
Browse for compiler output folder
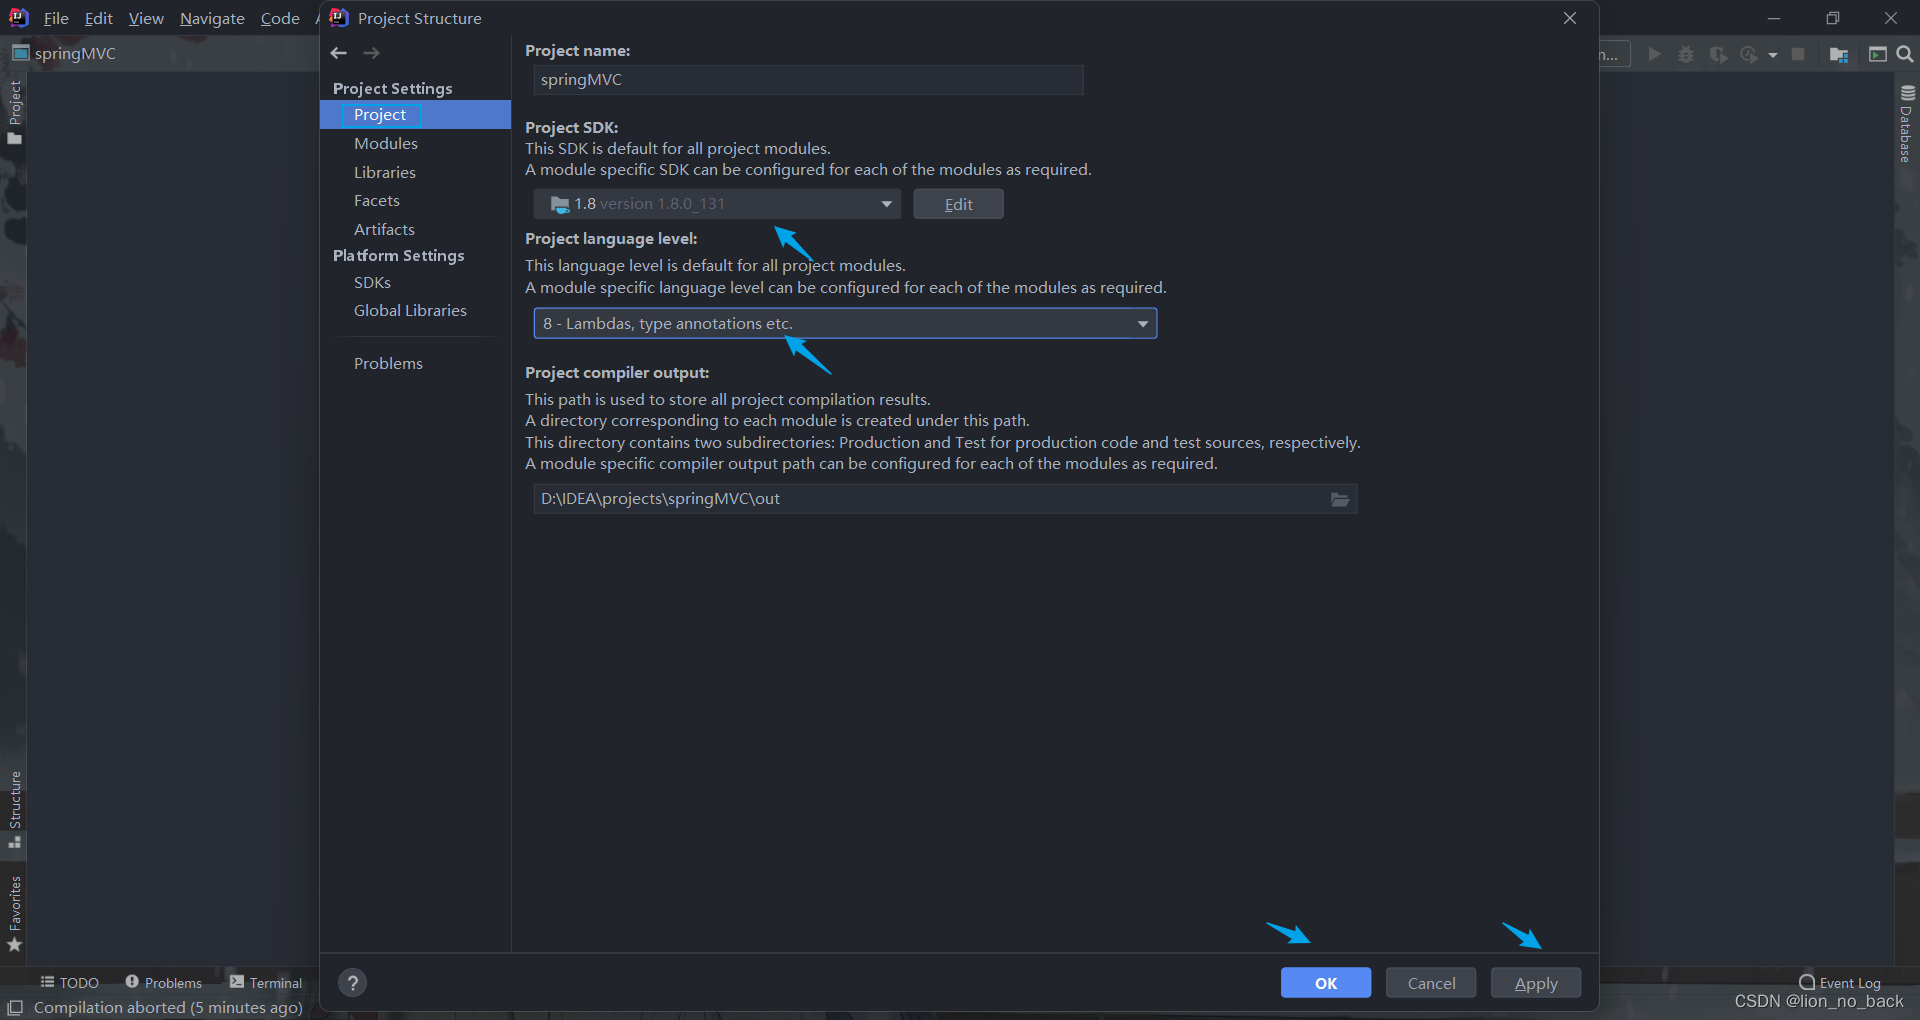point(1340,499)
